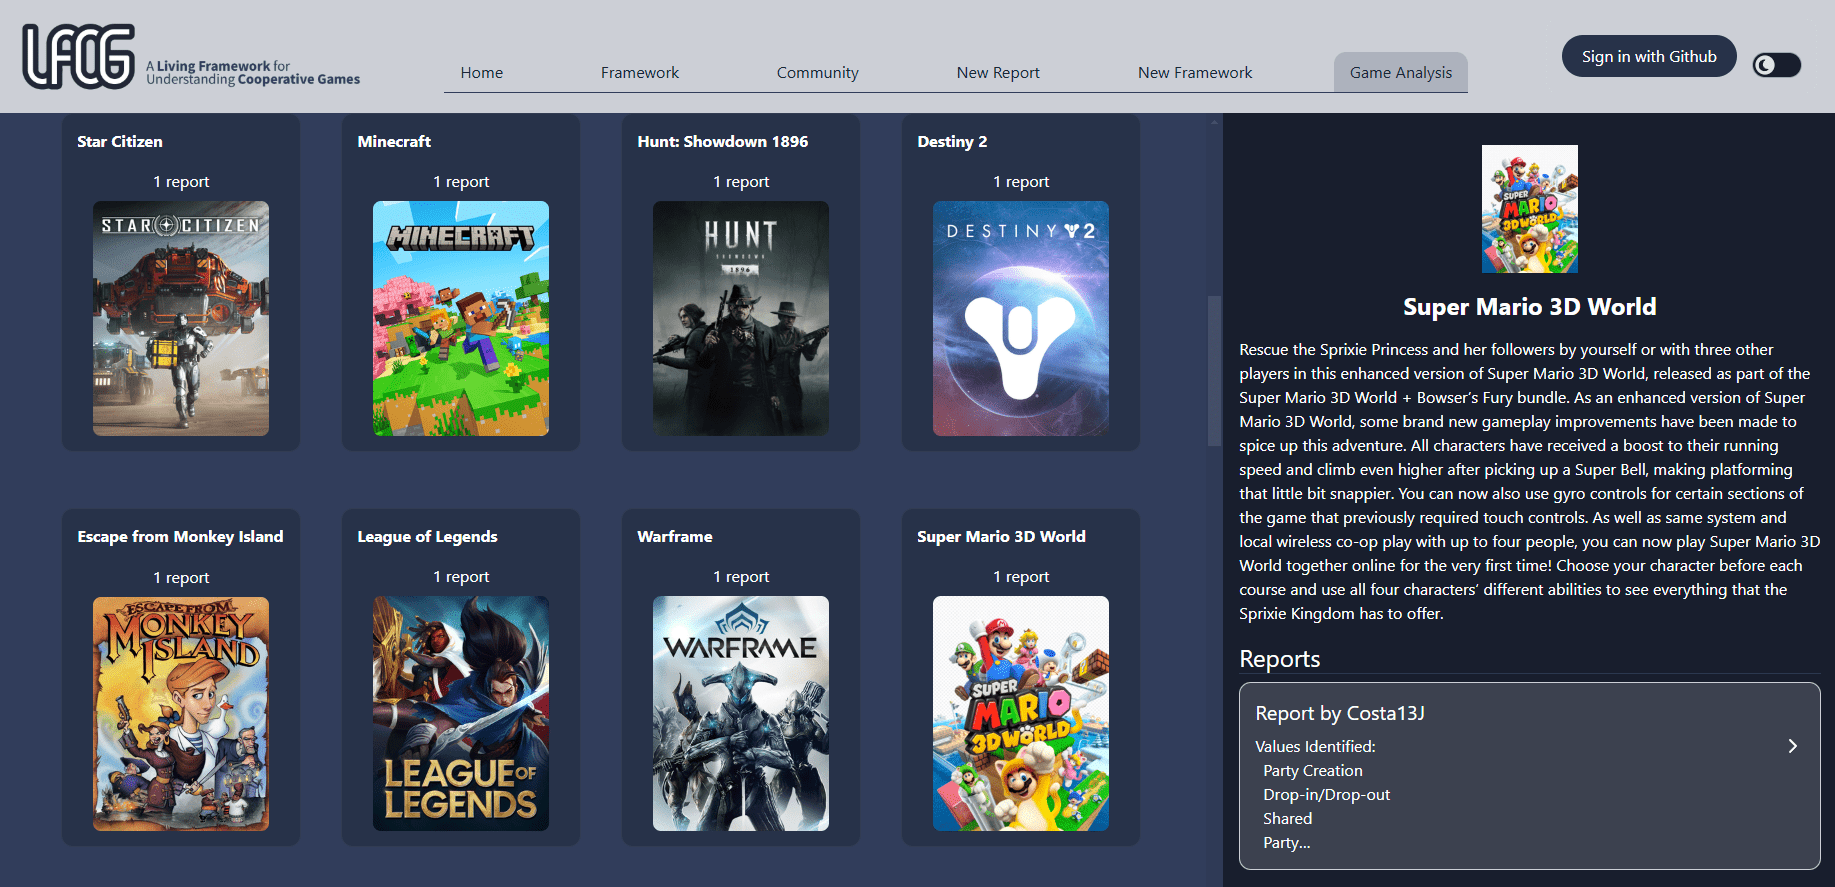Screen dimensions: 1835x887
Task: Select the League of Legends cover
Action: pyautogui.click(x=461, y=714)
